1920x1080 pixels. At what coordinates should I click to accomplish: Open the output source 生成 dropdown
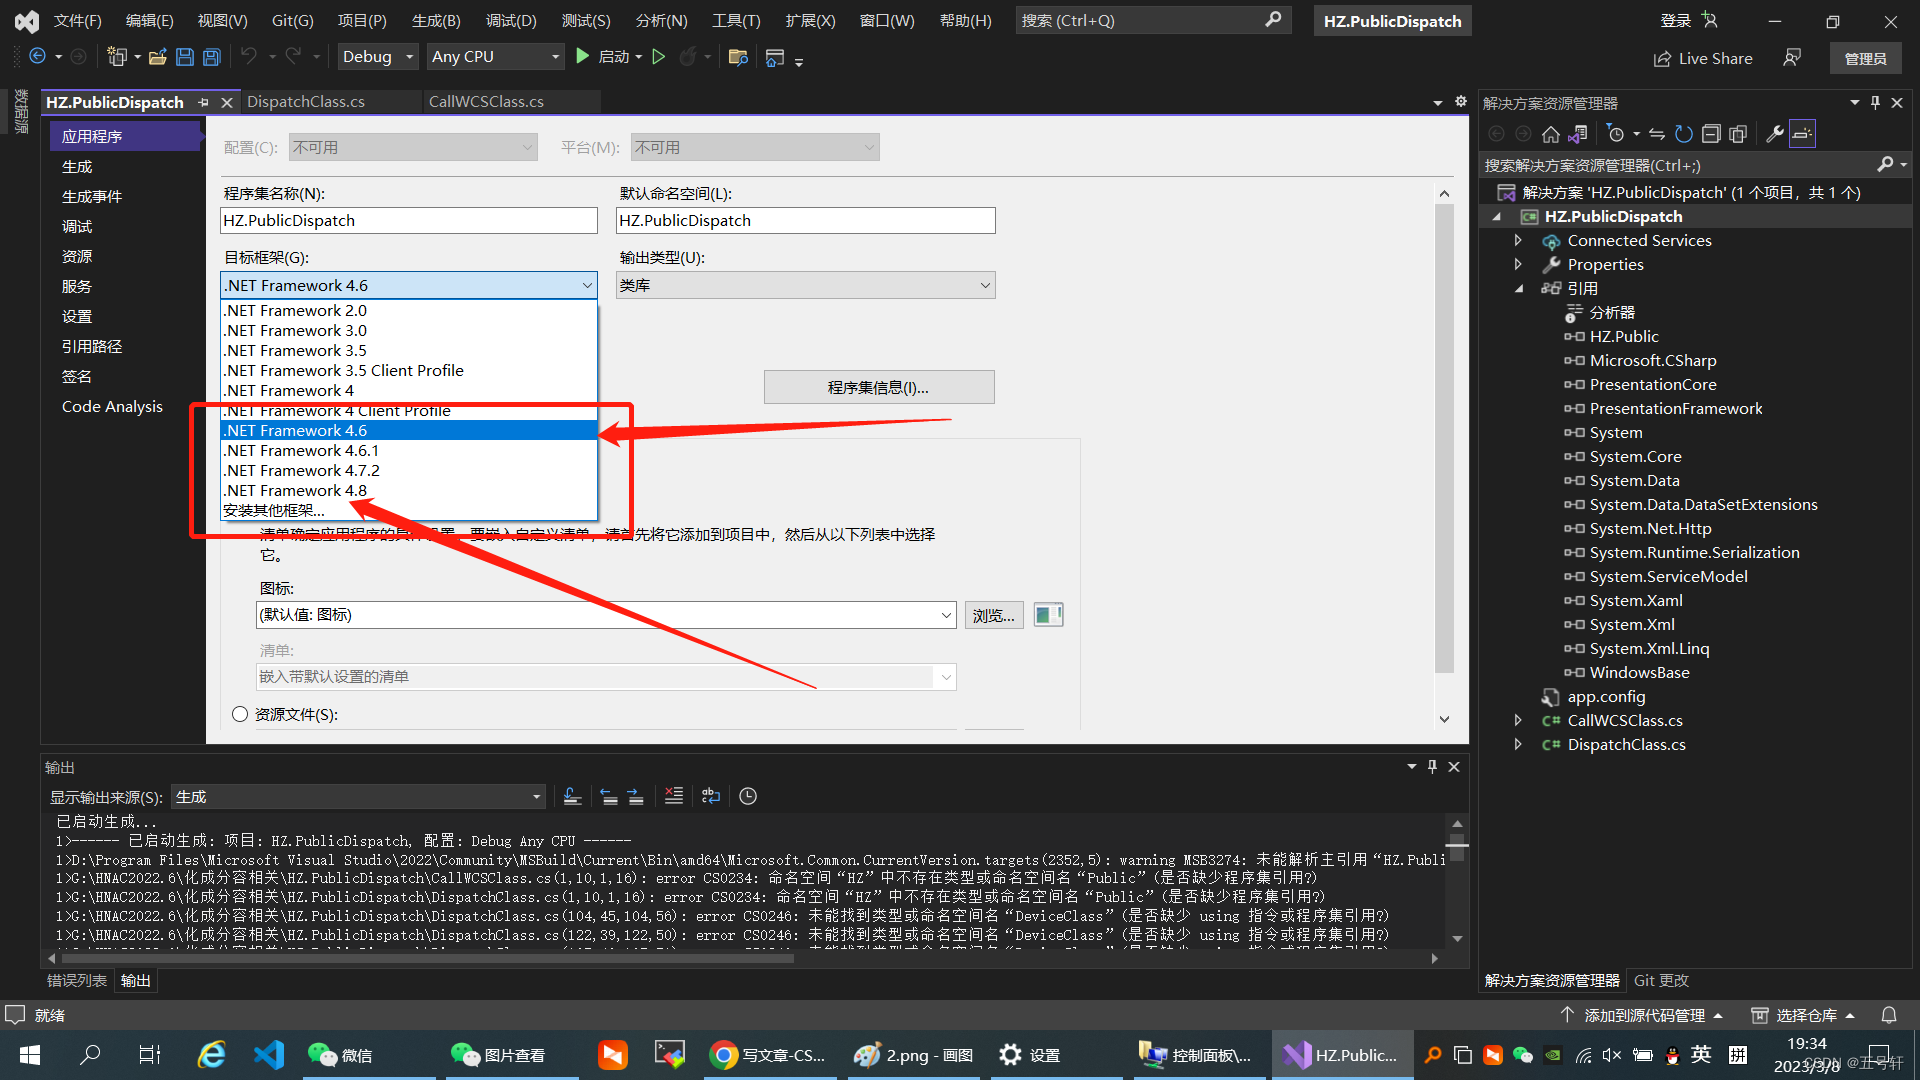click(x=358, y=797)
